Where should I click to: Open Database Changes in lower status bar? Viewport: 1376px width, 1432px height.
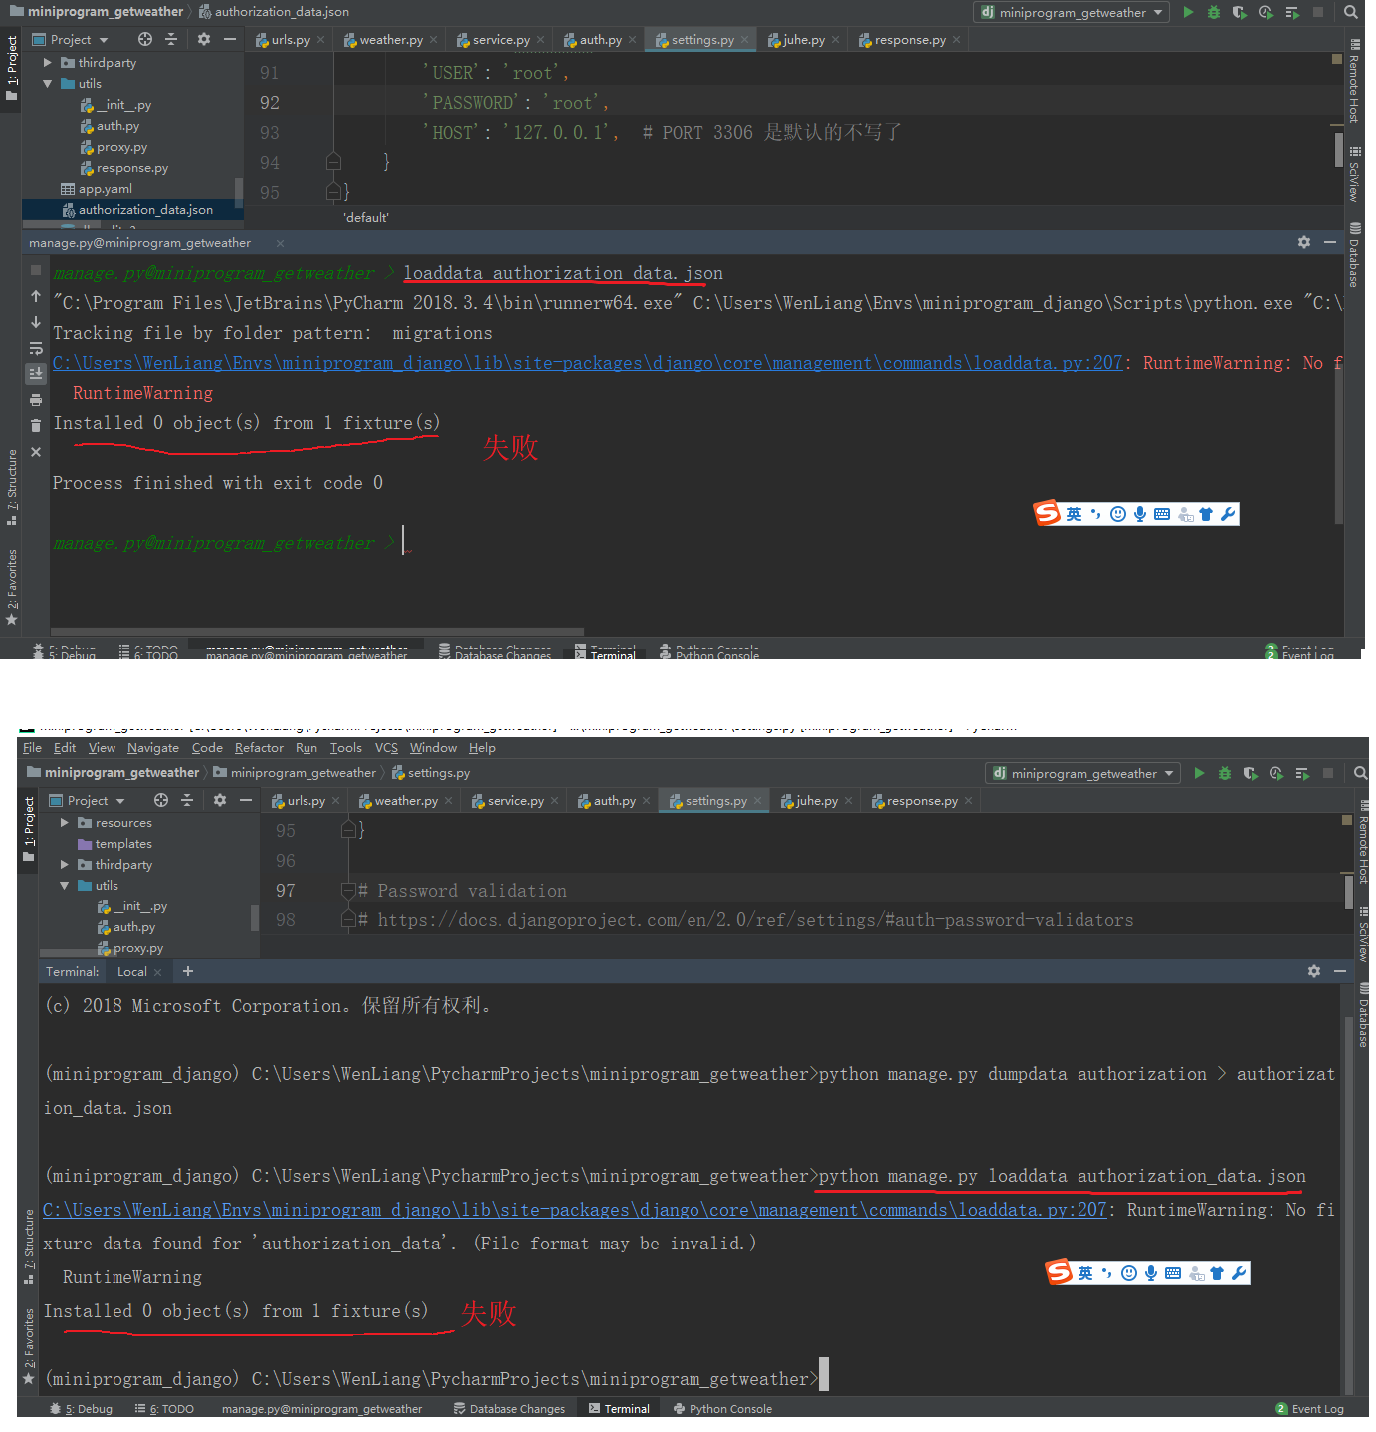[509, 1408]
